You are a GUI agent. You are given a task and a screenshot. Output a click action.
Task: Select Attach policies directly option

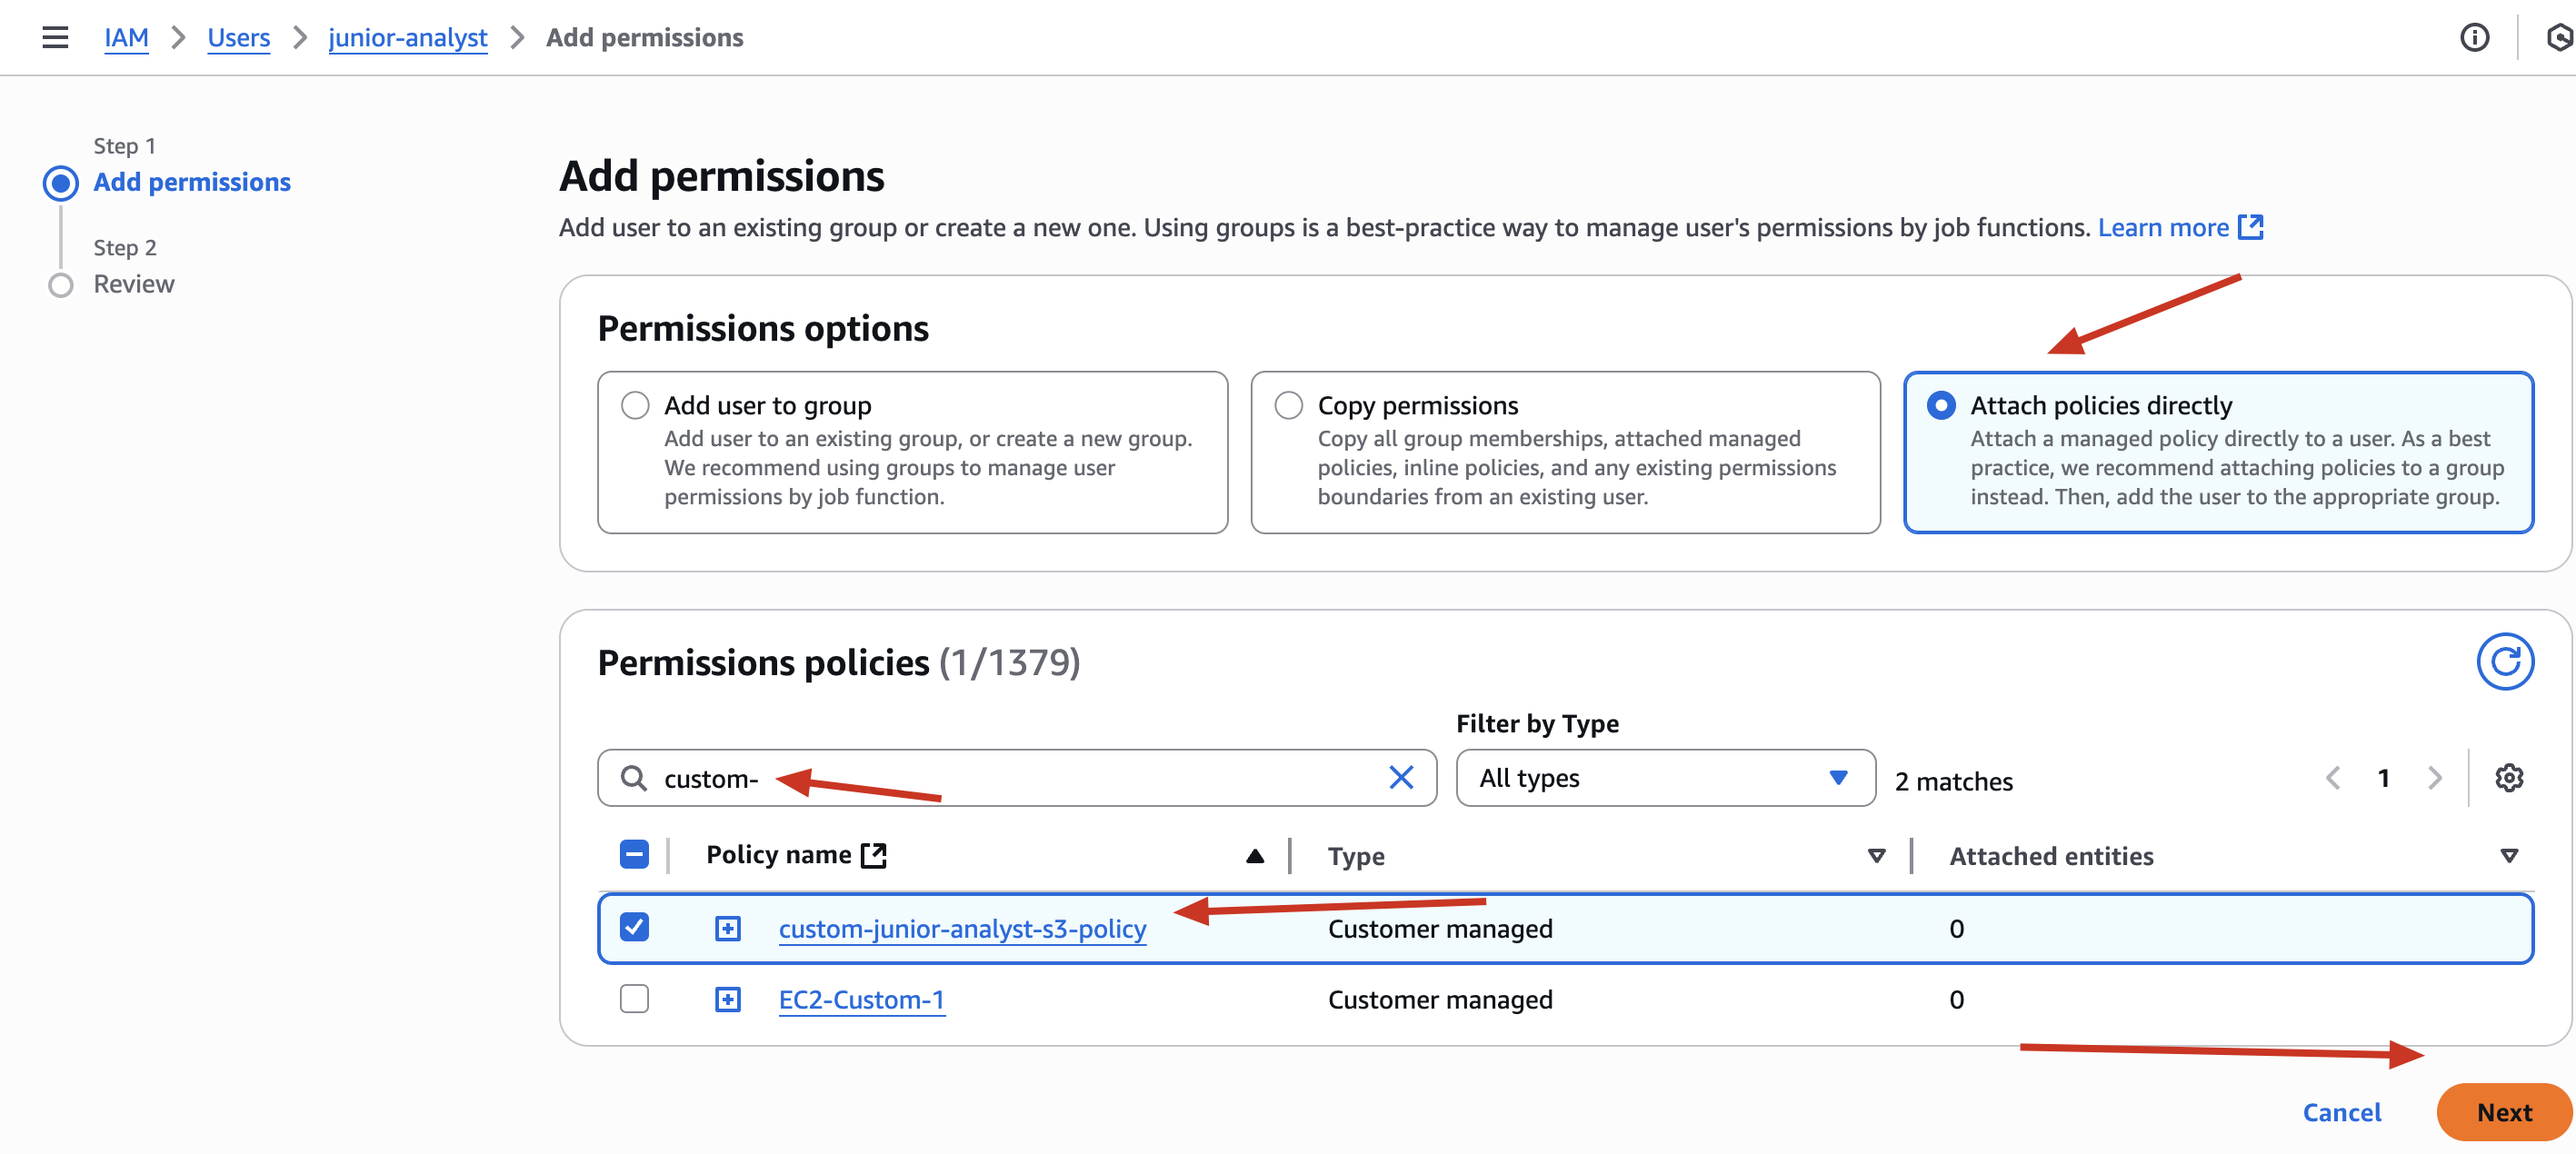coord(1941,405)
